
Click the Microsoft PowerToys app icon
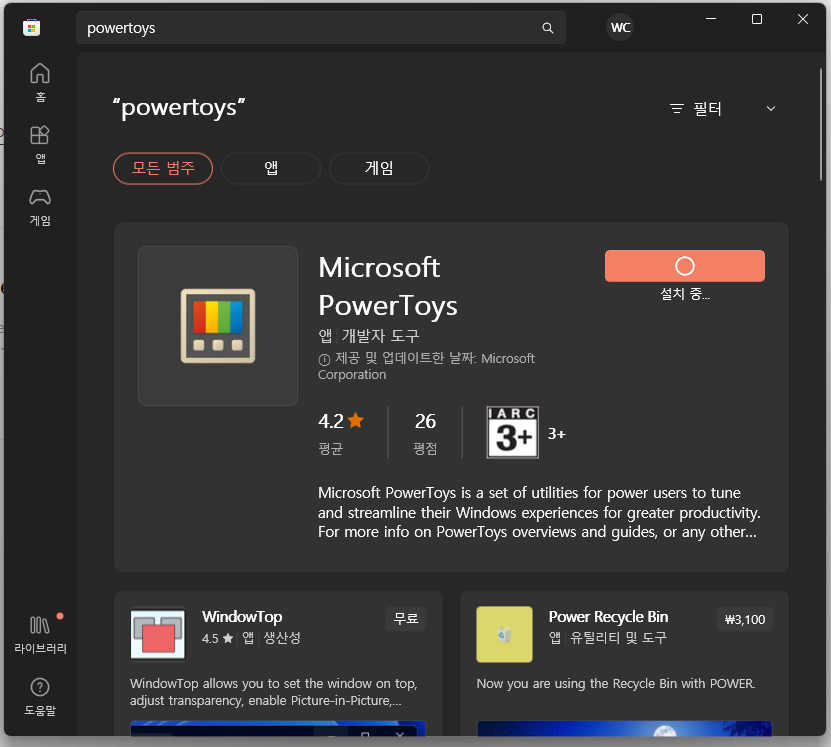(x=218, y=326)
